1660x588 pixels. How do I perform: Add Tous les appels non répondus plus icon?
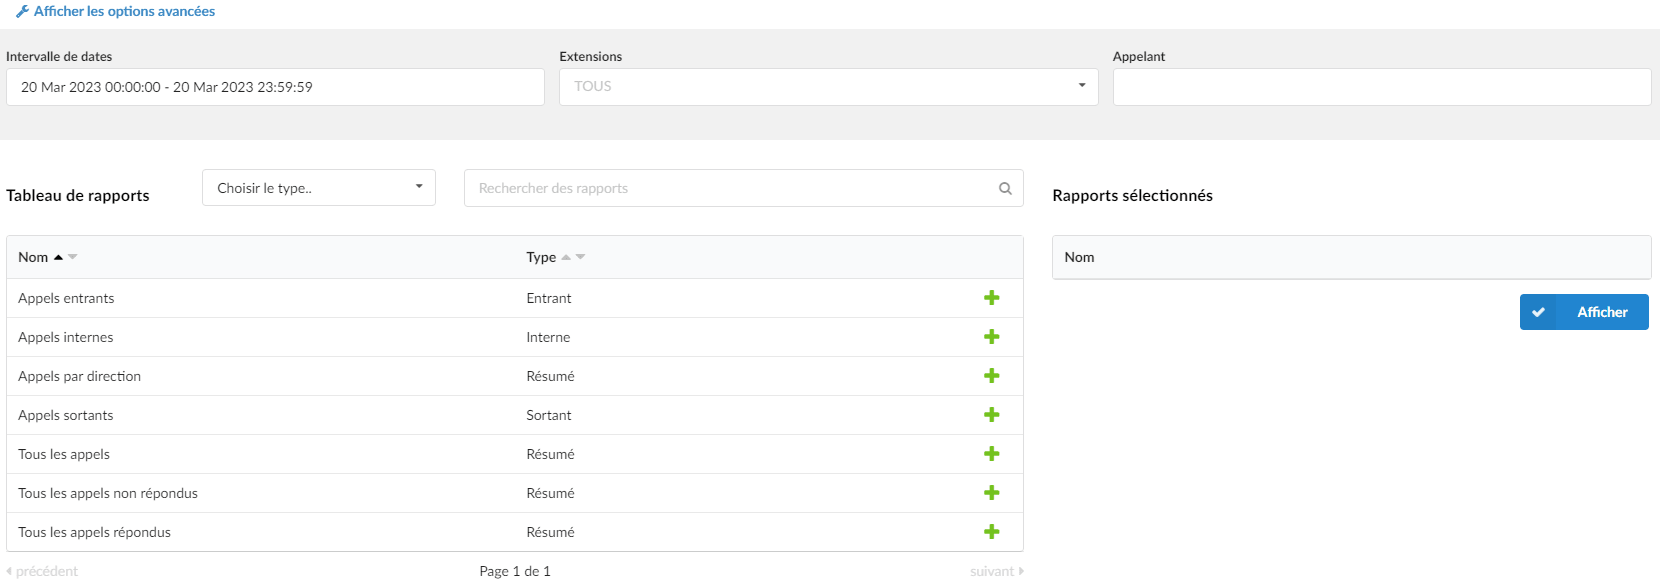991,493
